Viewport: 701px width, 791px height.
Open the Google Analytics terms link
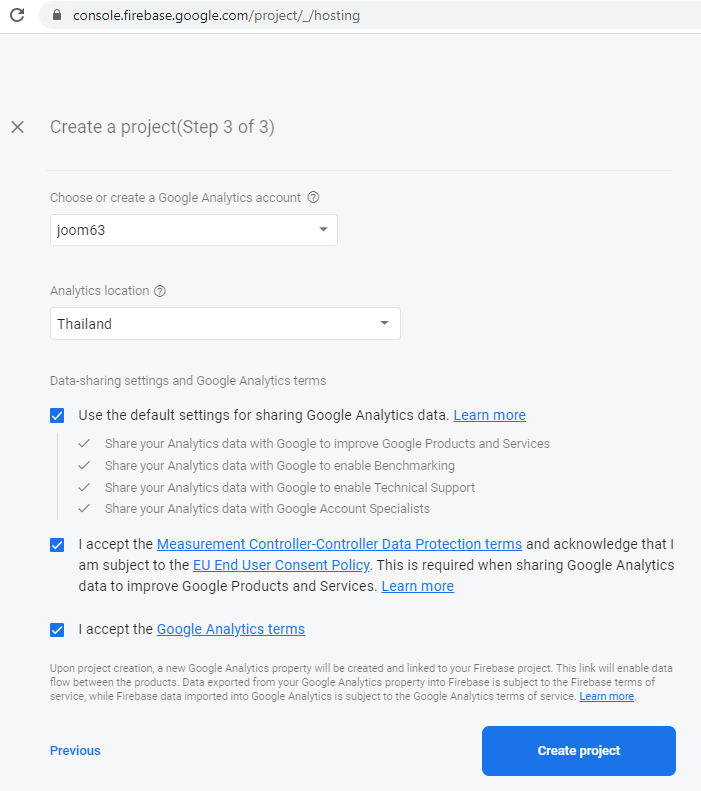(231, 630)
